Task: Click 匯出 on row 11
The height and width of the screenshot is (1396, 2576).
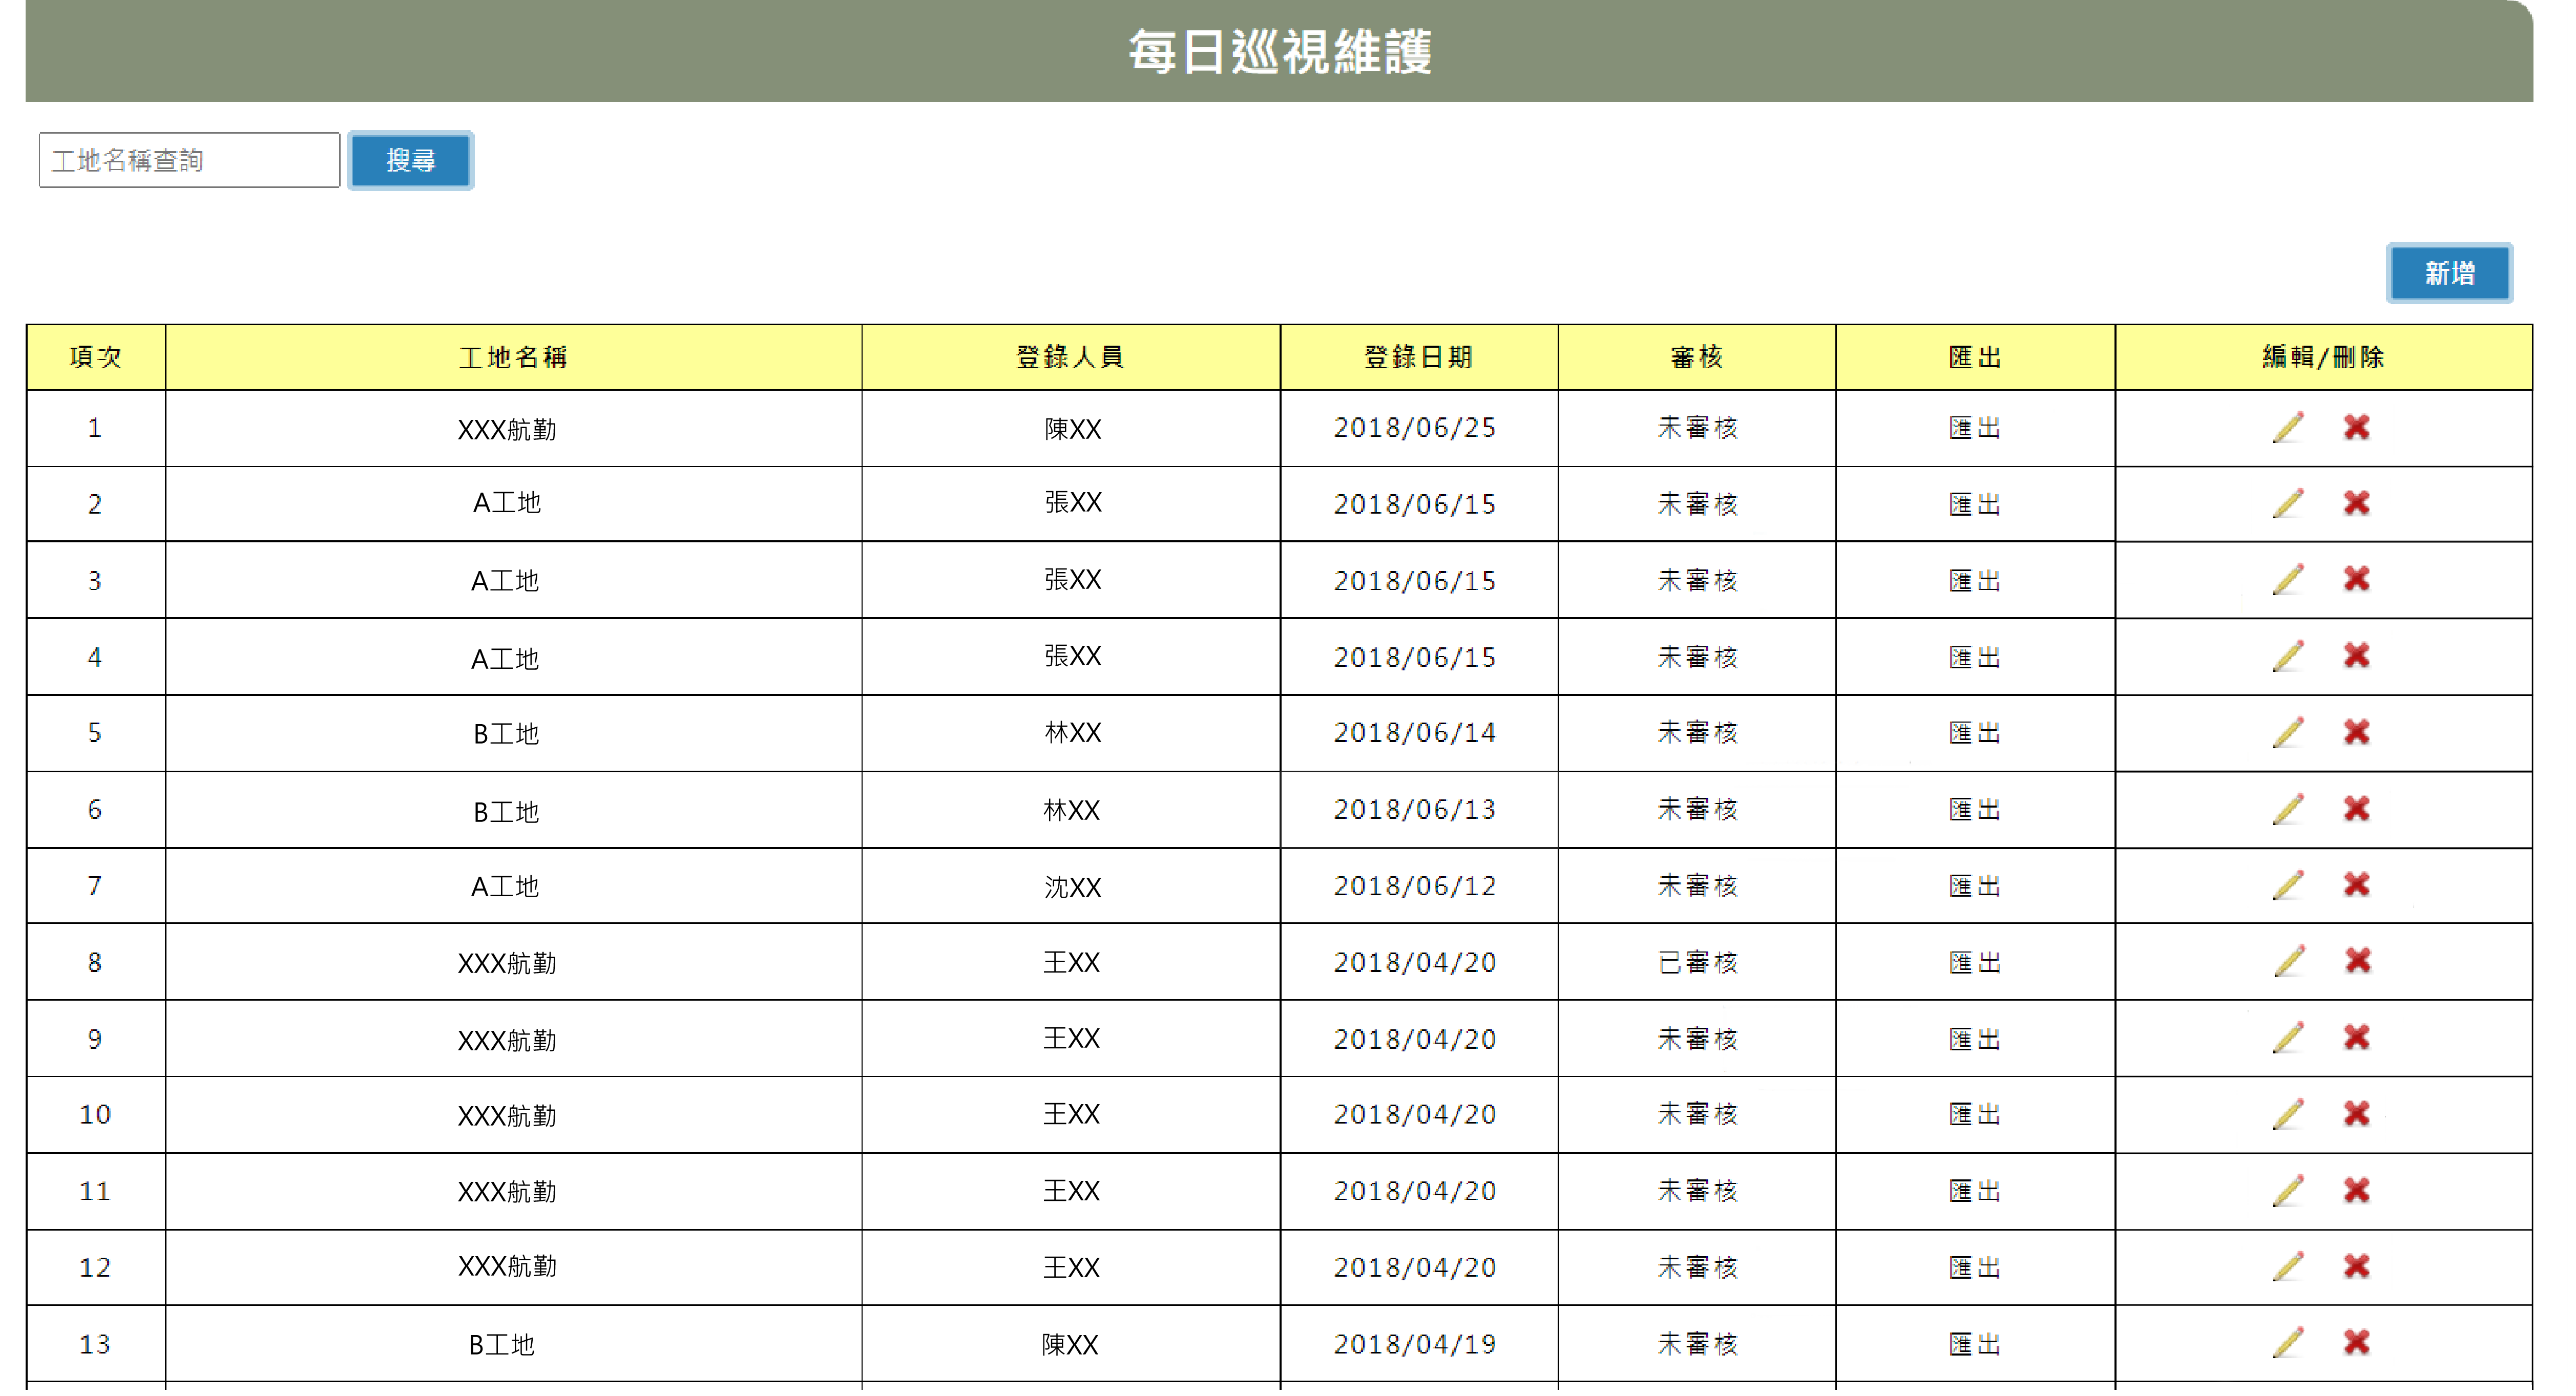Action: (x=1974, y=1192)
